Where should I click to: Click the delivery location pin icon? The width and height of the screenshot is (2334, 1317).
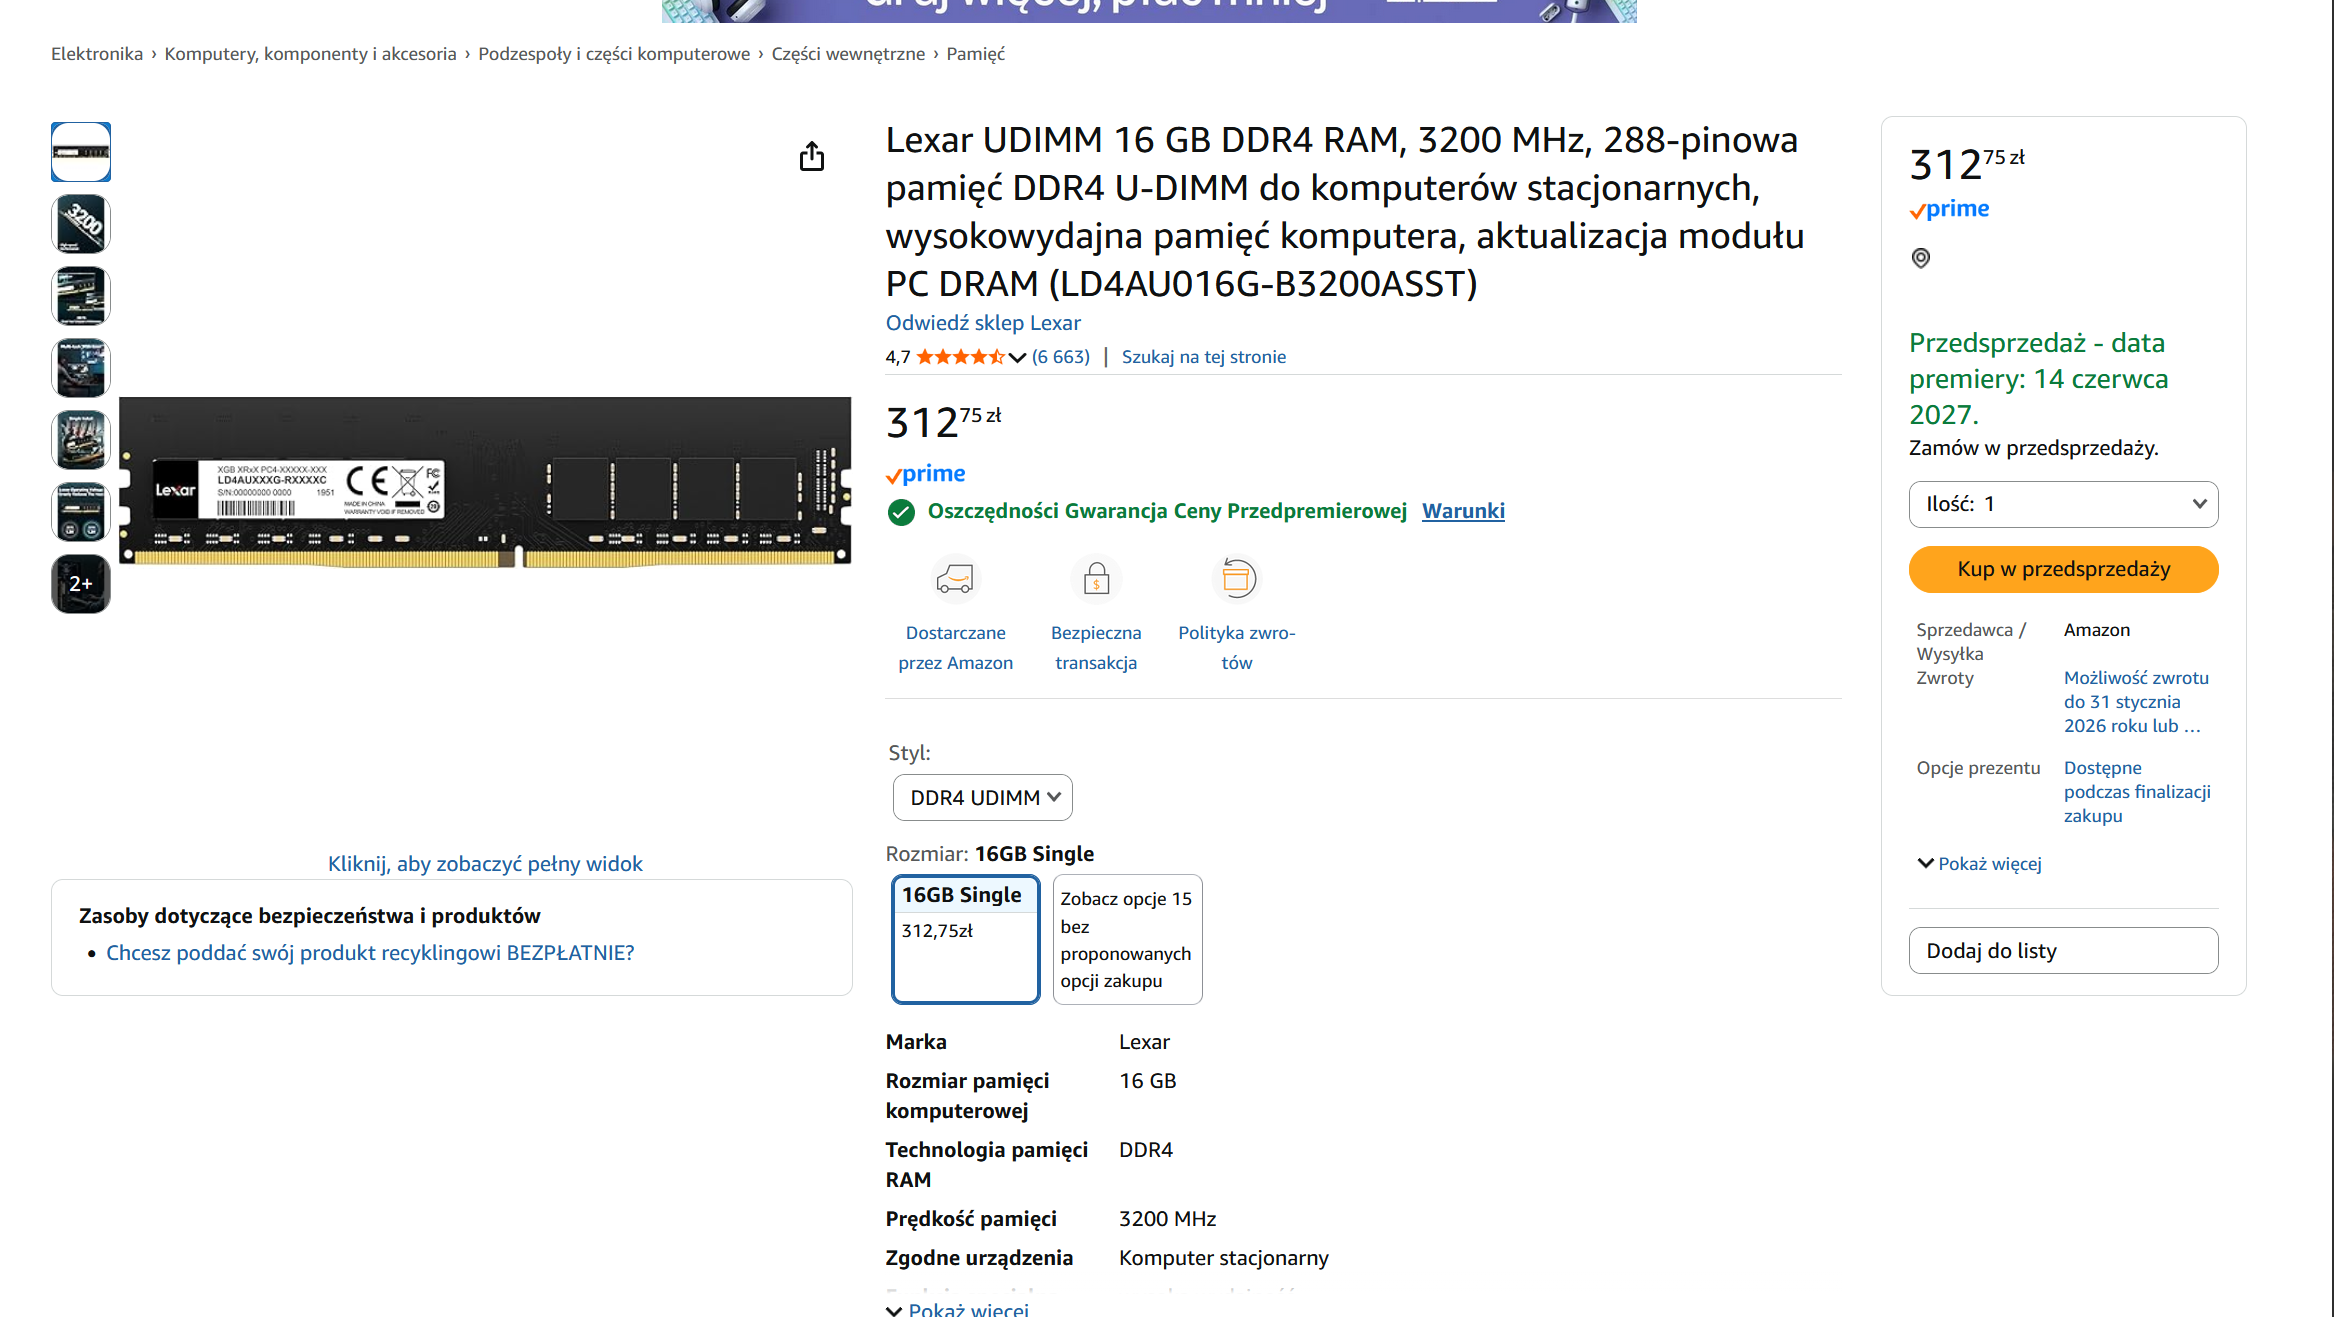pos(1921,258)
